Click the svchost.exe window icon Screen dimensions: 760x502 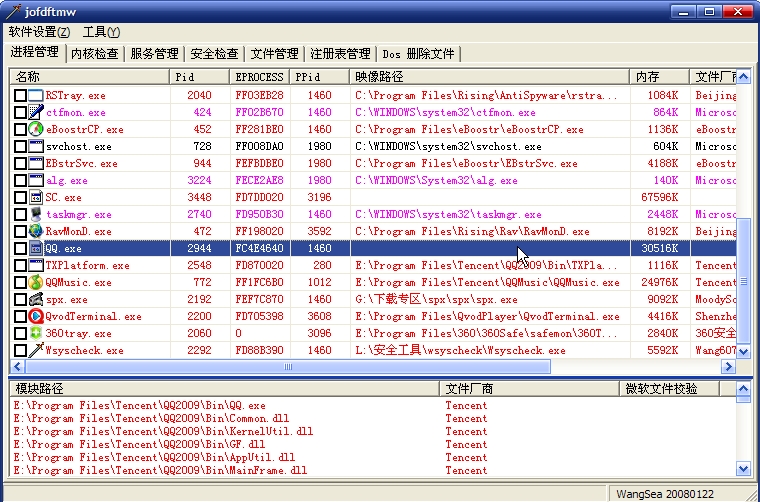coord(36,146)
